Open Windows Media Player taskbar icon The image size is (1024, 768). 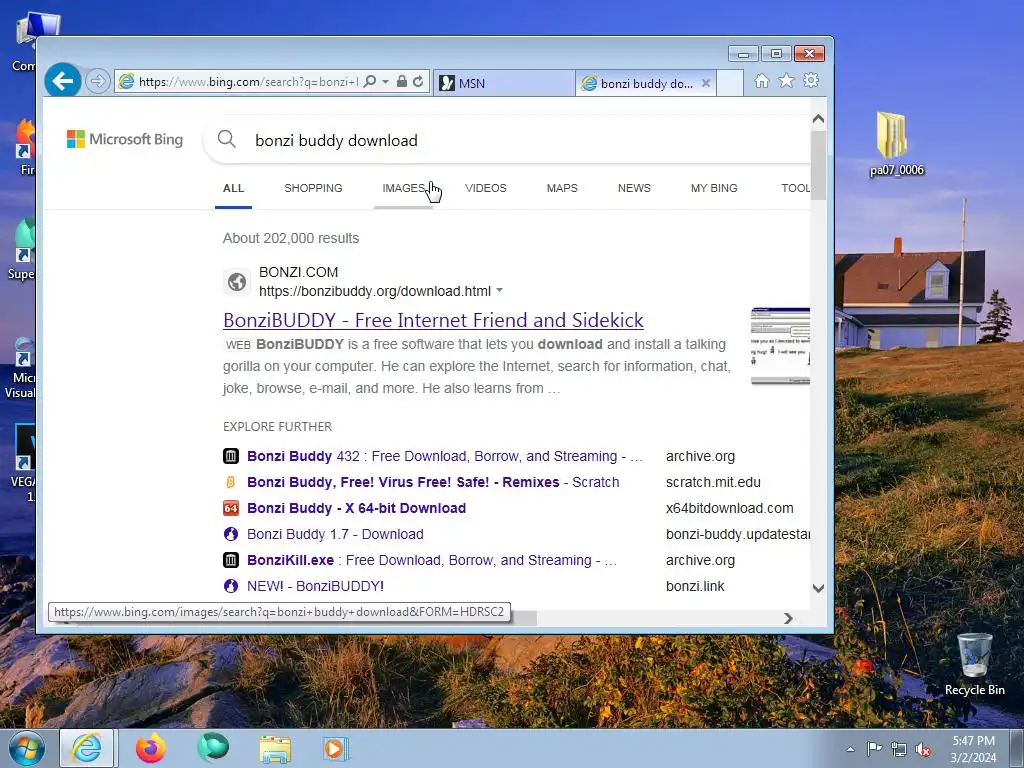pos(336,748)
